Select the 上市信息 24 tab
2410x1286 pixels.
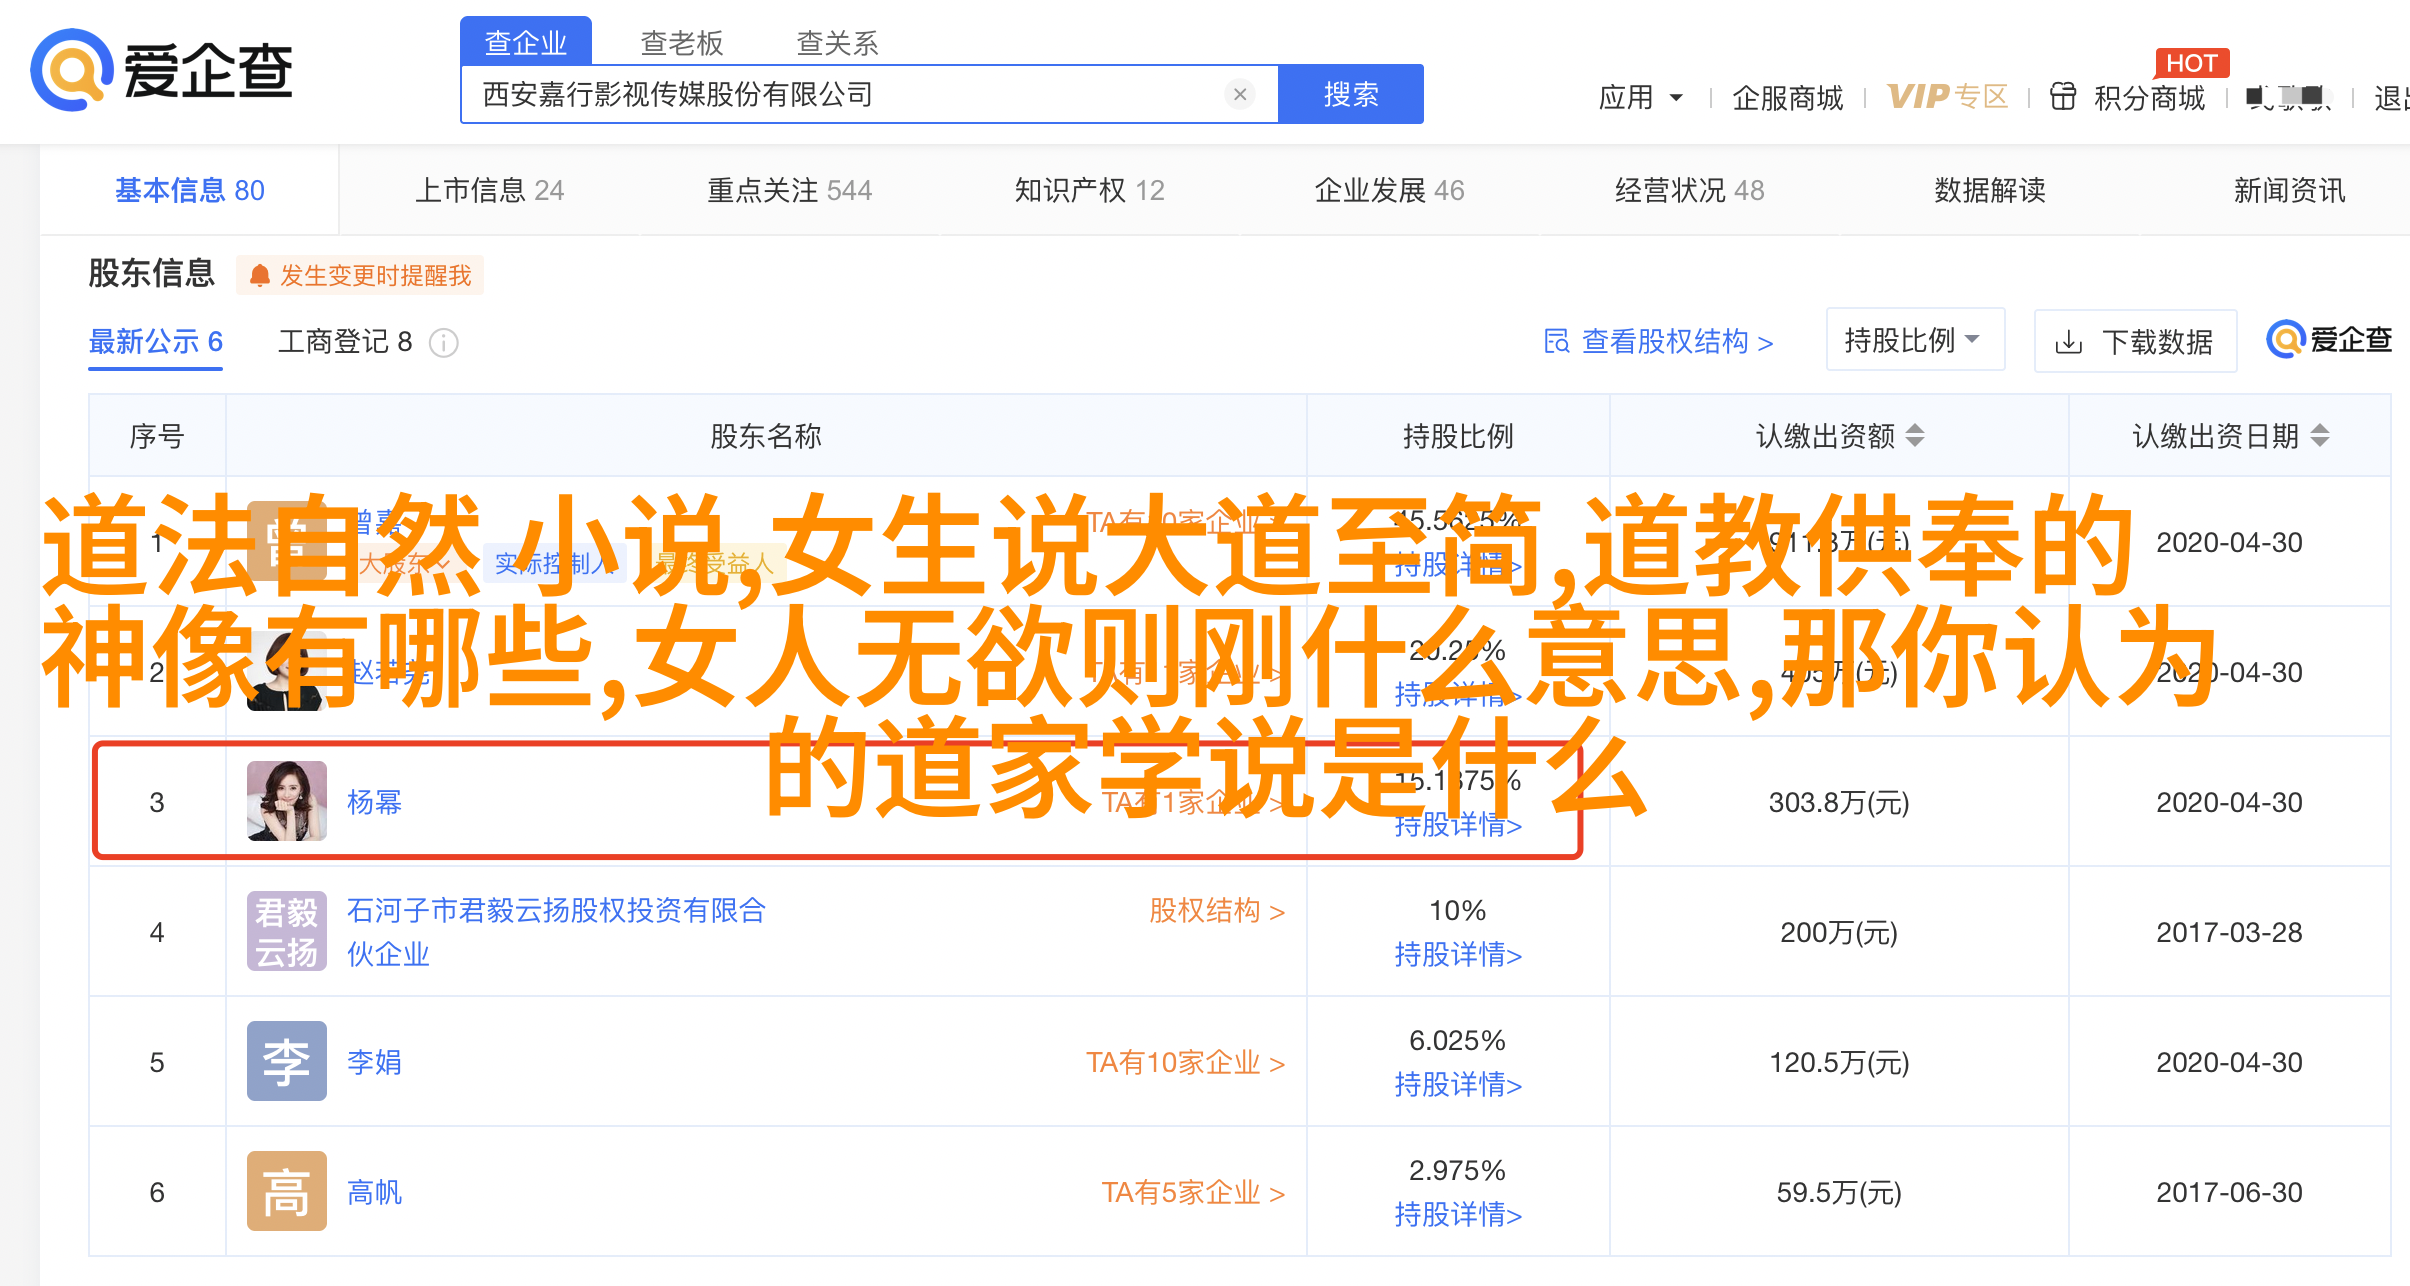[x=490, y=190]
